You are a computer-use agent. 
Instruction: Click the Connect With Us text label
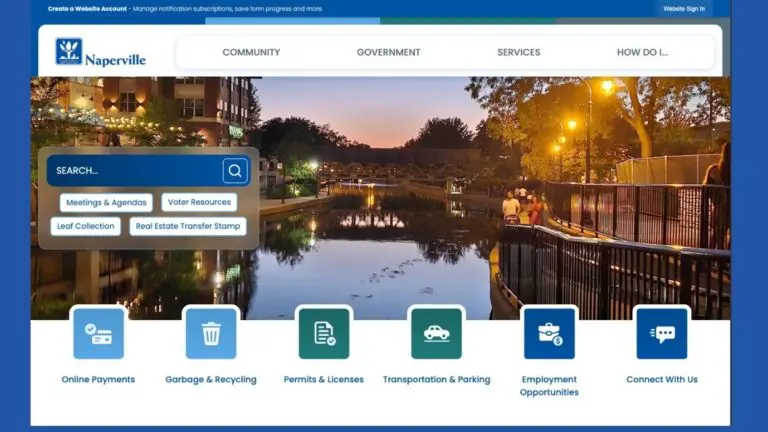[662, 379]
